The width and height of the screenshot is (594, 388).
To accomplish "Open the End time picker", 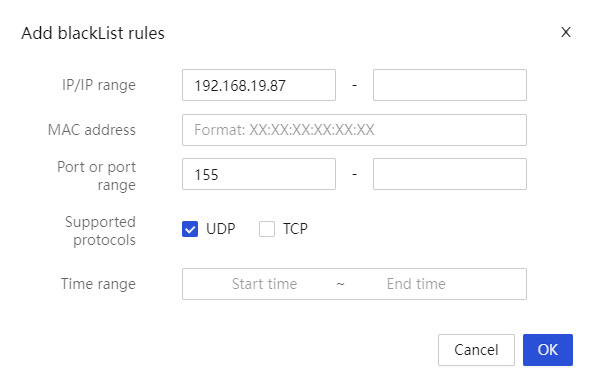I will point(416,284).
